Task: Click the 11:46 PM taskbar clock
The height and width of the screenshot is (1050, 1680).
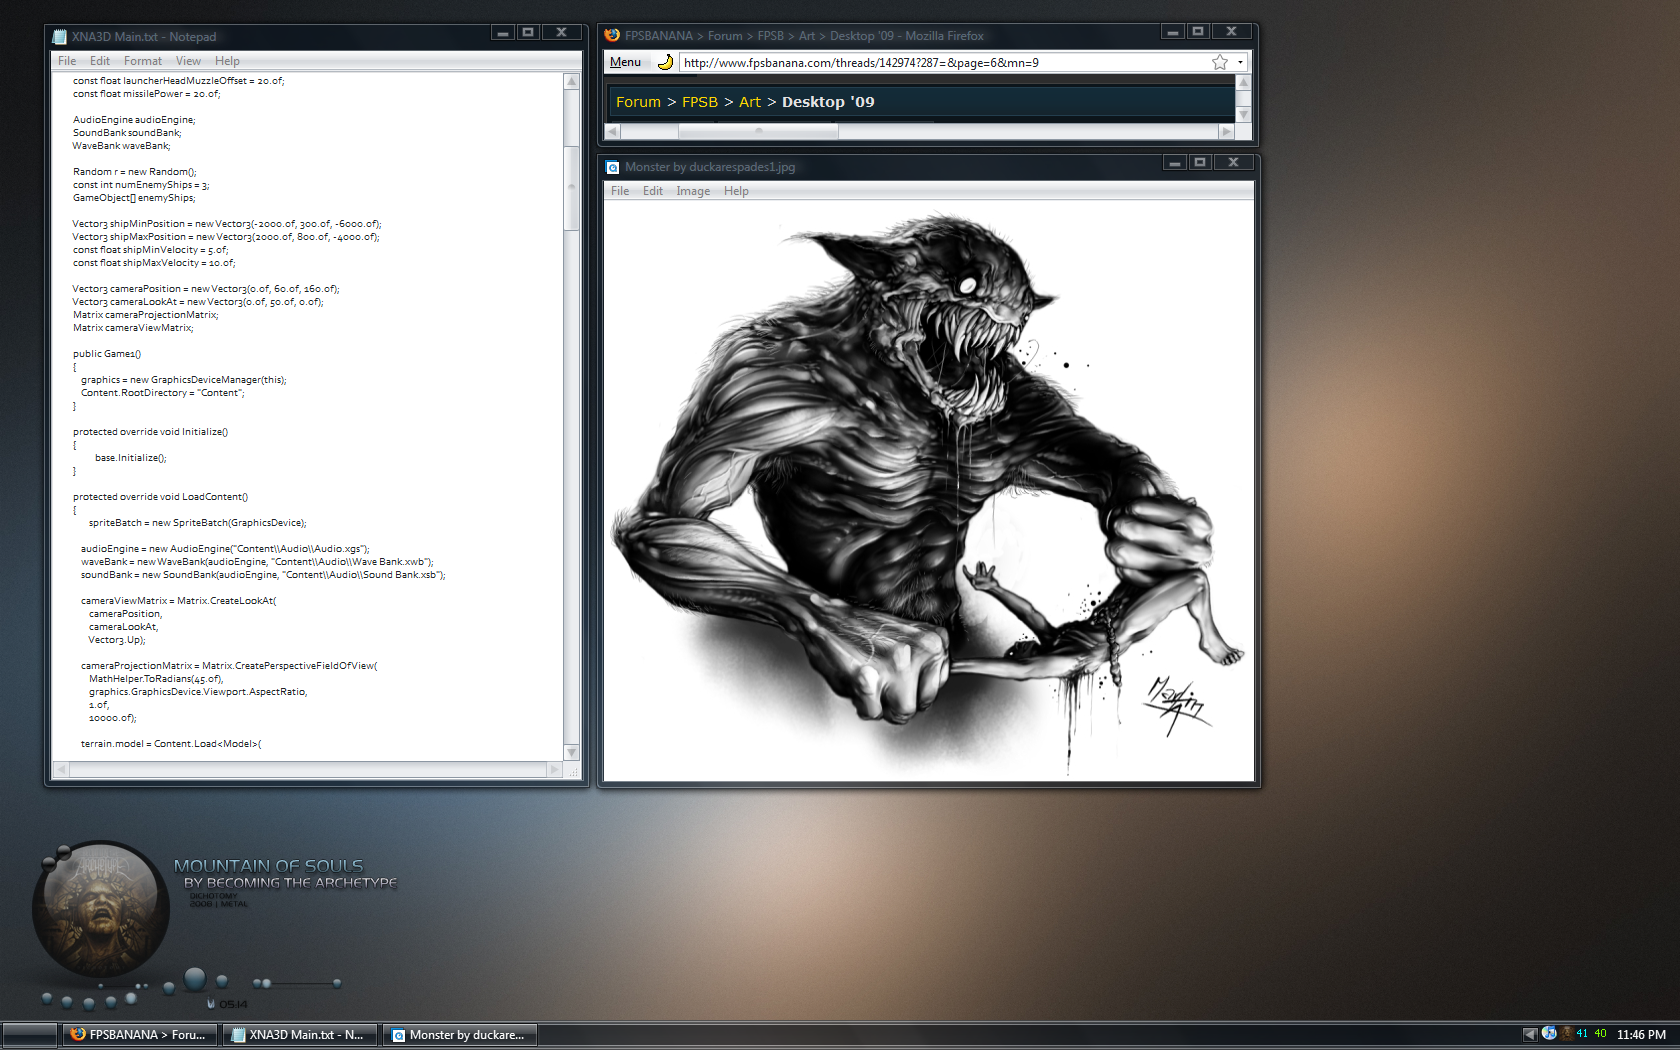Action: coord(1641,1035)
